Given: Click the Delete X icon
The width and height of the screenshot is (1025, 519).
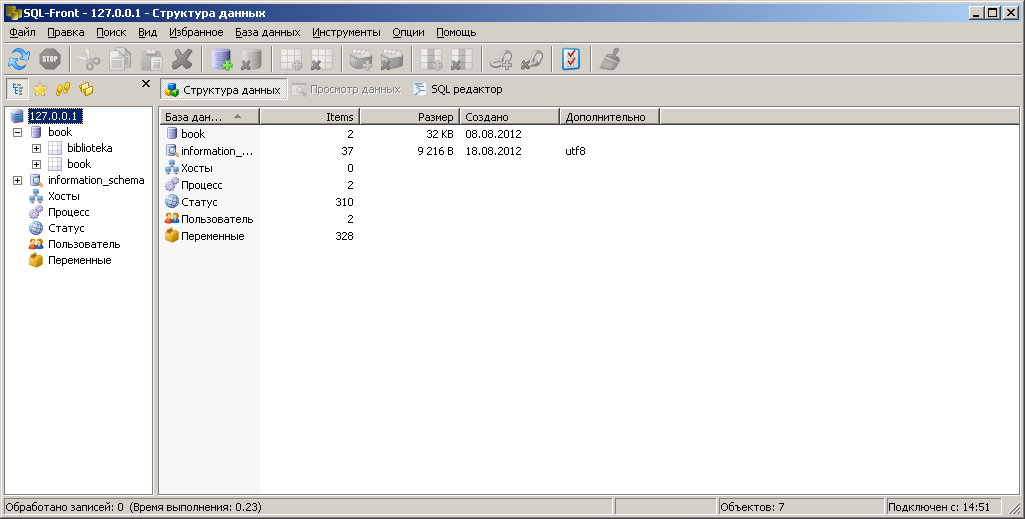Looking at the screenshot, I should coord(182,59).
